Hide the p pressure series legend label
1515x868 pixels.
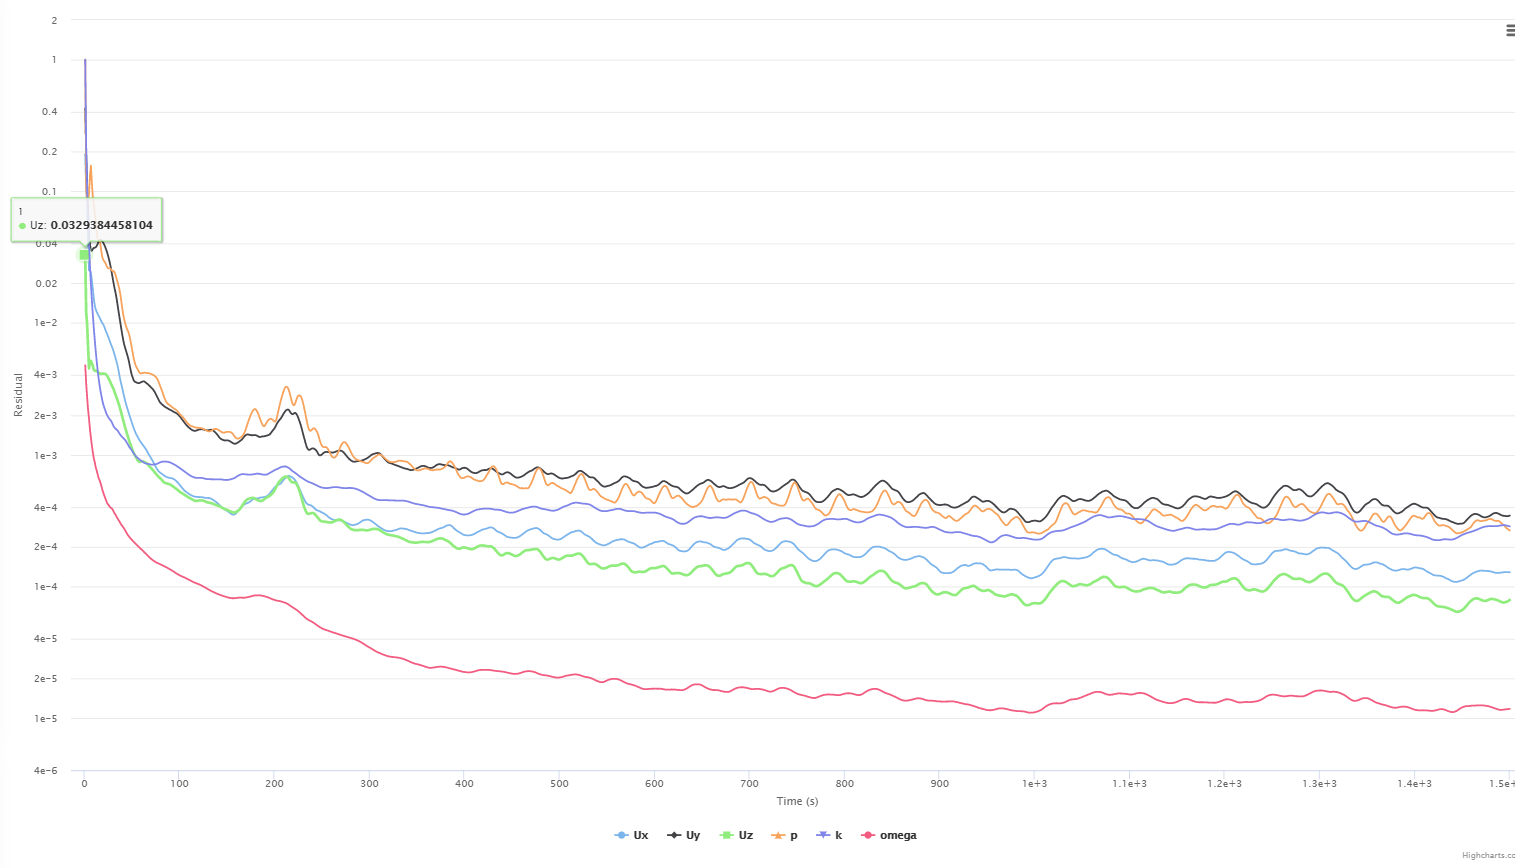pyautogui.click(x=794, y=836)
